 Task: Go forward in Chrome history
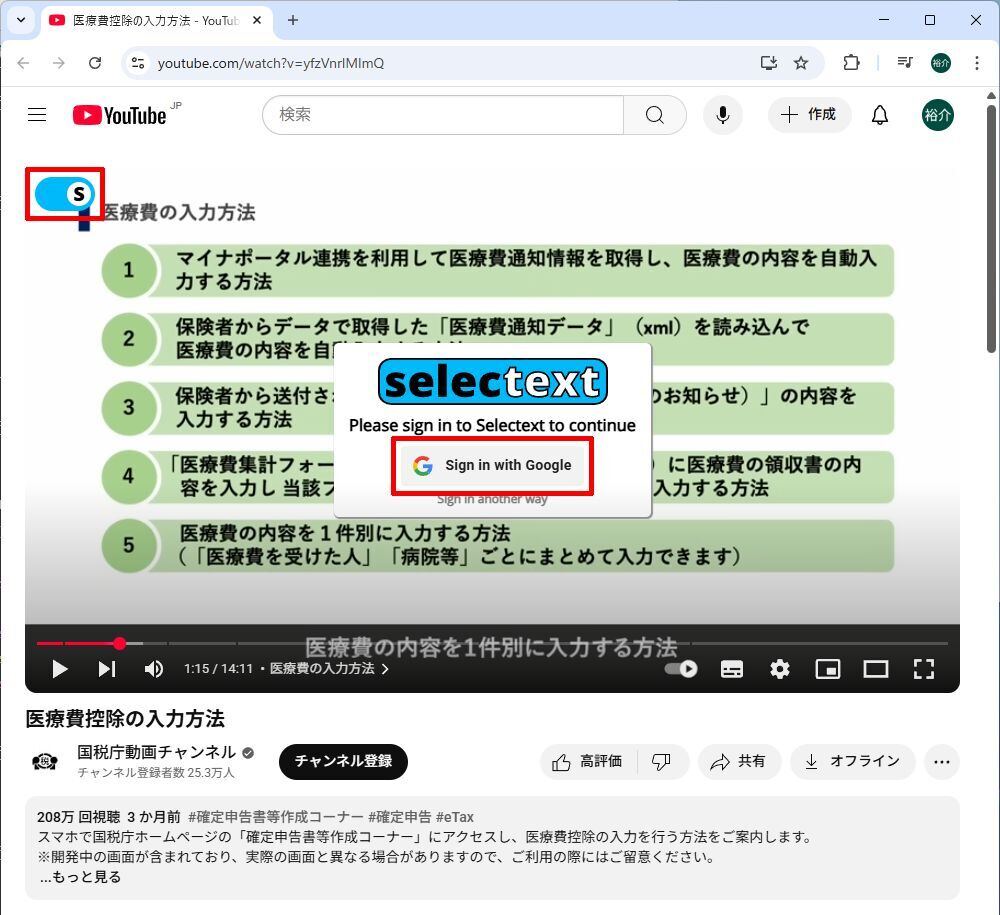pyautogui.click(x=59, y=62)
